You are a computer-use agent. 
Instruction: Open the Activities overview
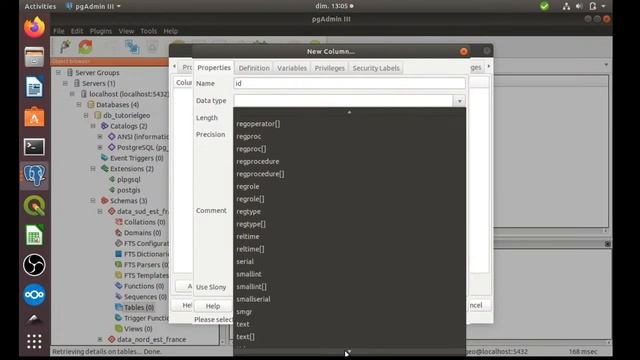[x=40, y=6]
